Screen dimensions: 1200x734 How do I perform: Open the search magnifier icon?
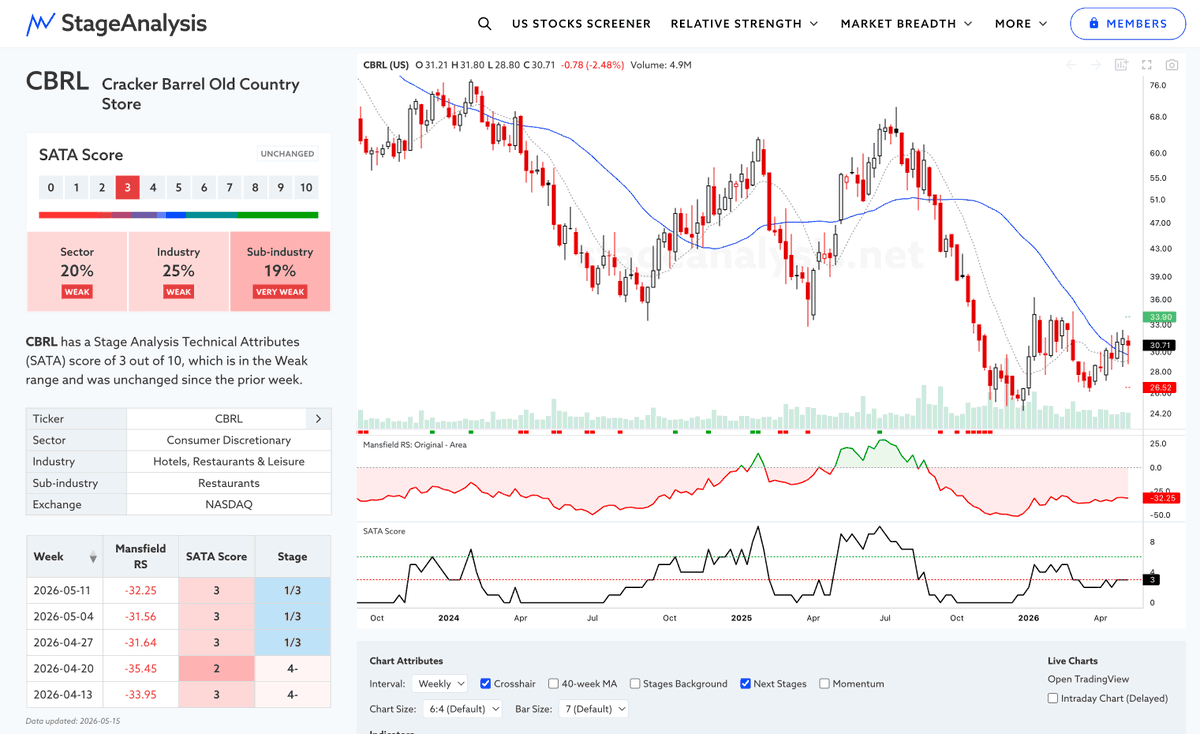[484, 23]
